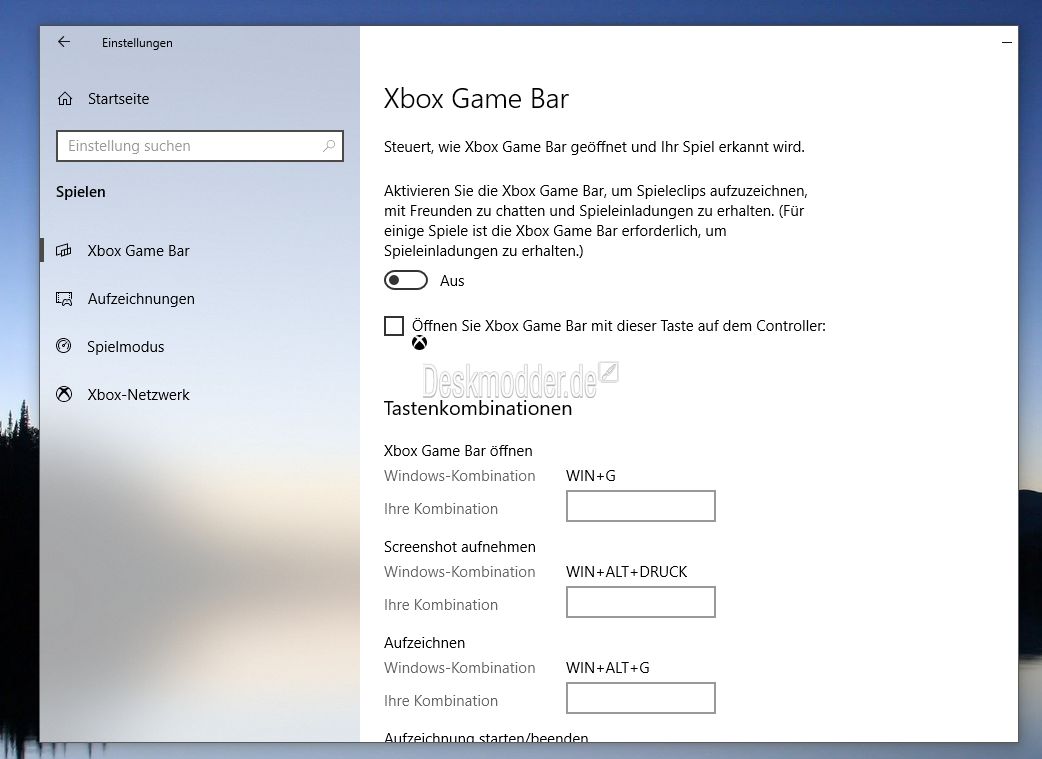Select the Spielmodus gauge icon
The width and height of the screenshot is (1042, 759).
64,346
